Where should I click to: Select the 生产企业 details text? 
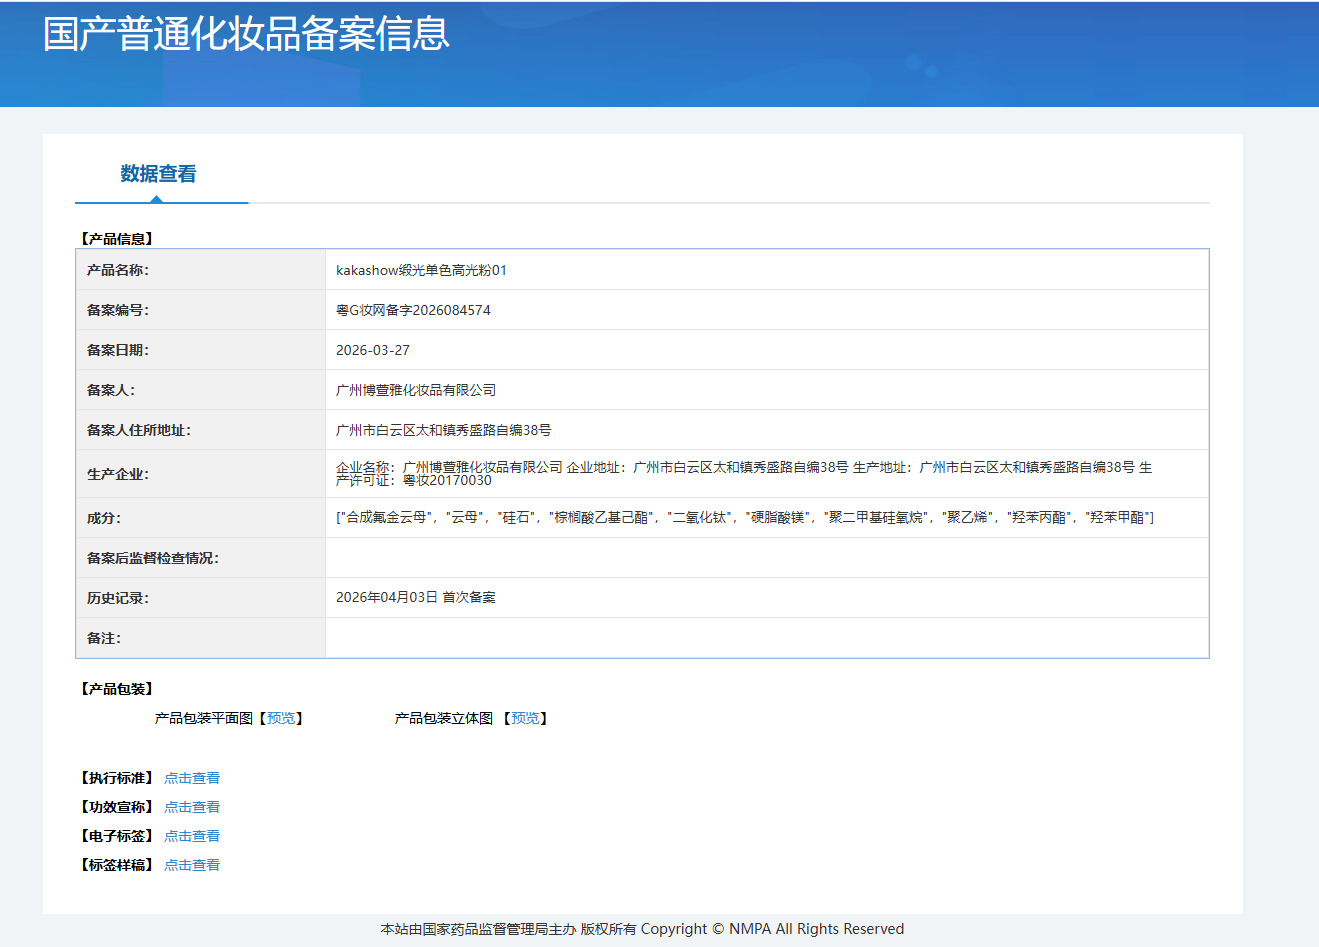(x=744, y=474)
